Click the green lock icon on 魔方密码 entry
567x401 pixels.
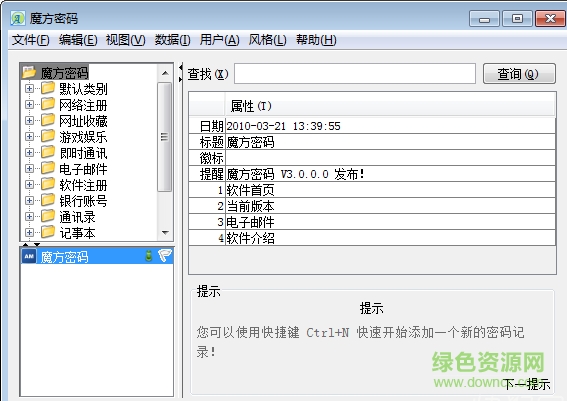(149, 256)
